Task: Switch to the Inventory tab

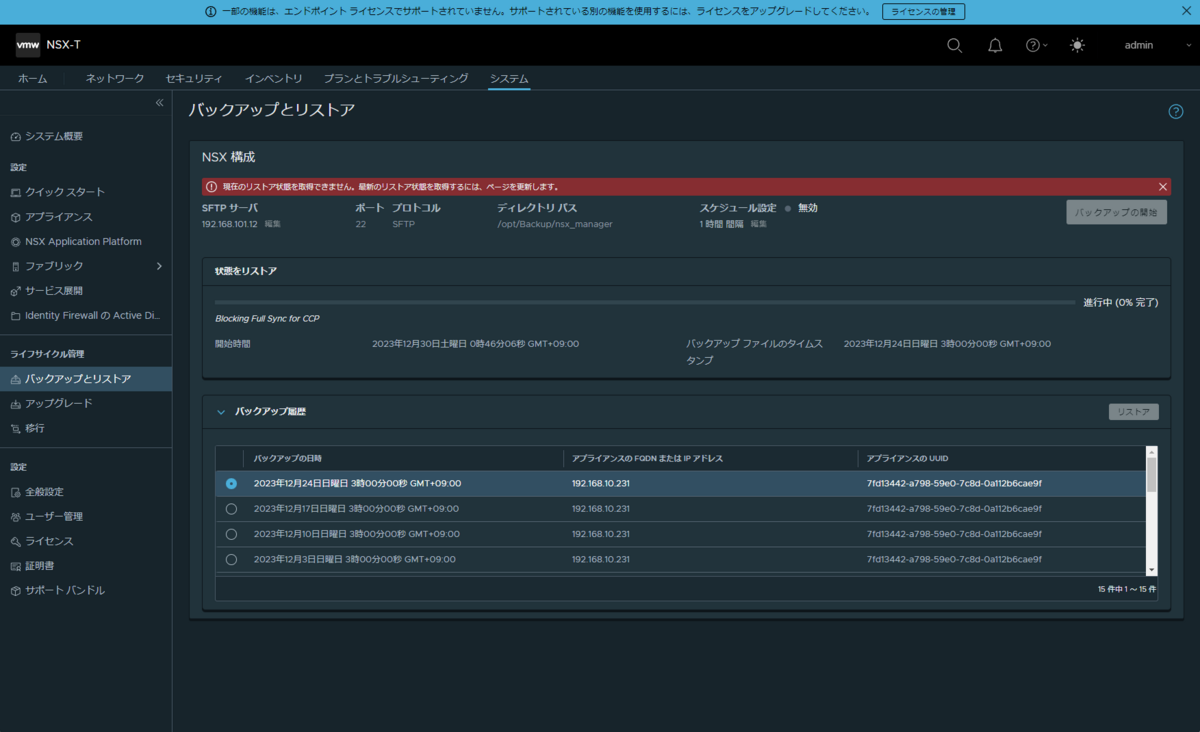Action: click(x=274, y=78)
